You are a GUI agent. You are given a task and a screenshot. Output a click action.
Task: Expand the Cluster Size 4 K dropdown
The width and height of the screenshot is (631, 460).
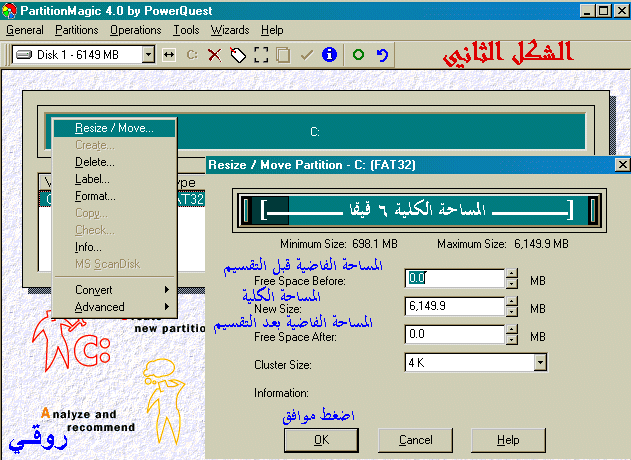click(x=540, y=363)
